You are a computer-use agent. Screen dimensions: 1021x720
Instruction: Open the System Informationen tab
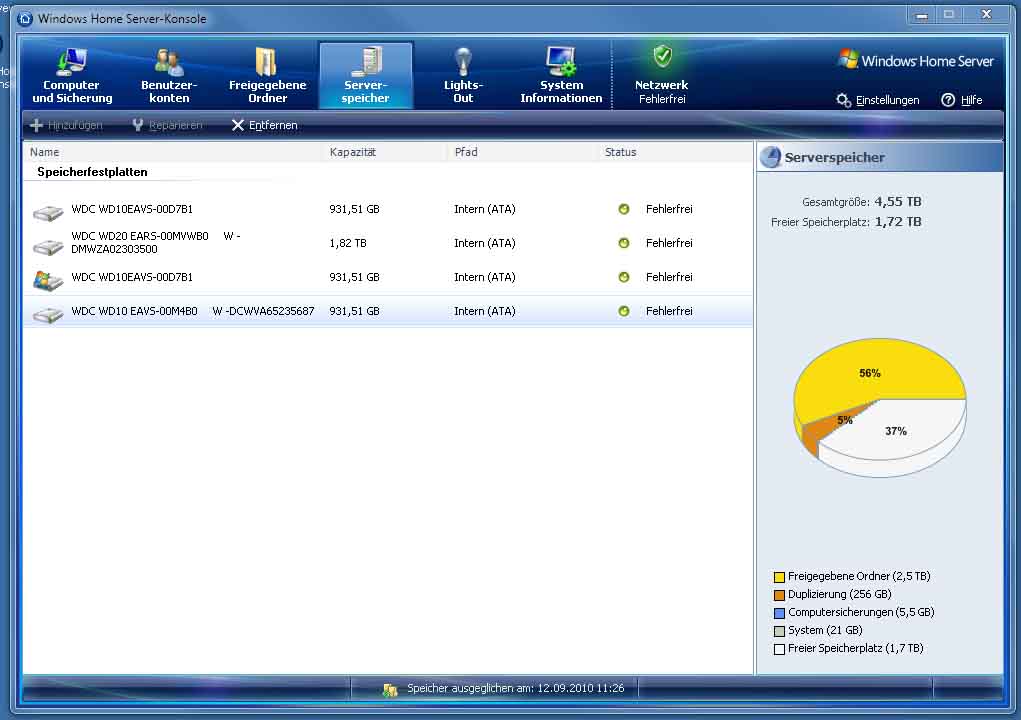[561, 76]
